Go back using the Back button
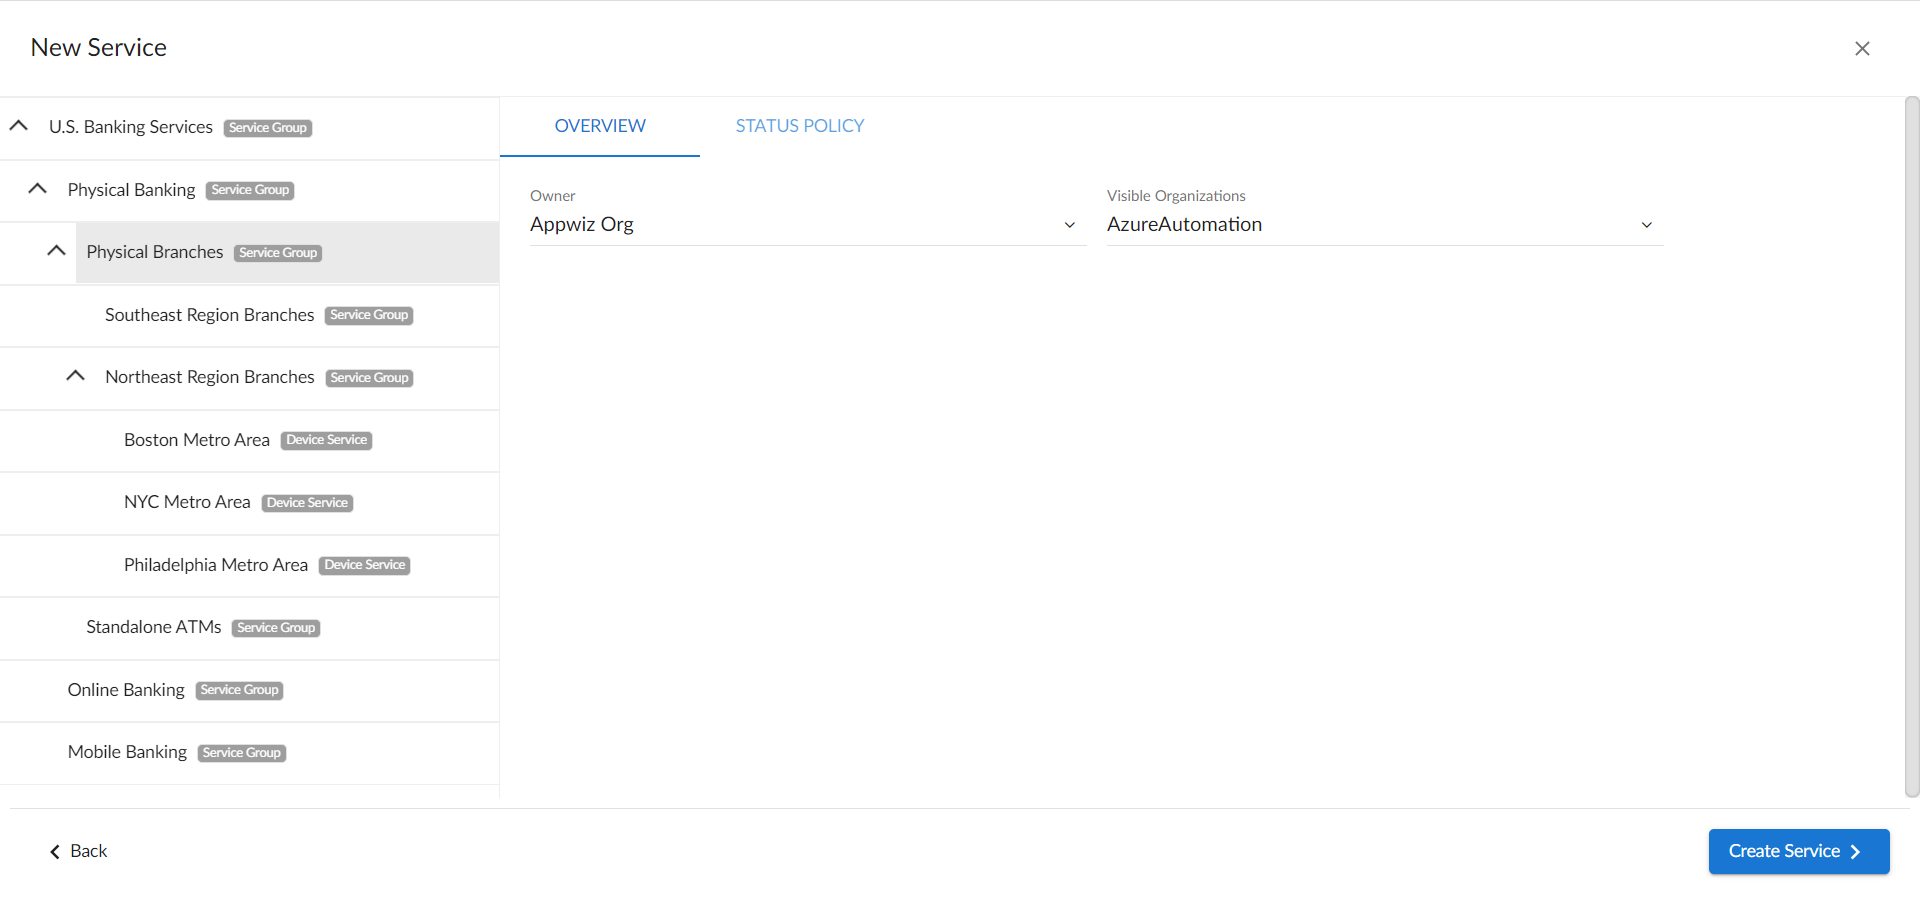1920x902 pixels. tap(79, 851)
